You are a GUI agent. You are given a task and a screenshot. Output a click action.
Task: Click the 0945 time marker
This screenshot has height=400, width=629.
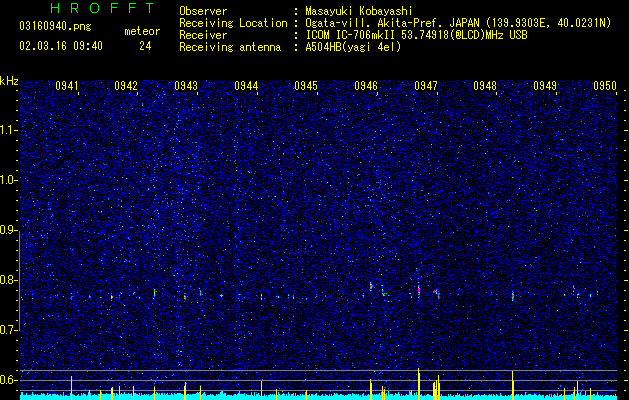click(x=306, y=86)
